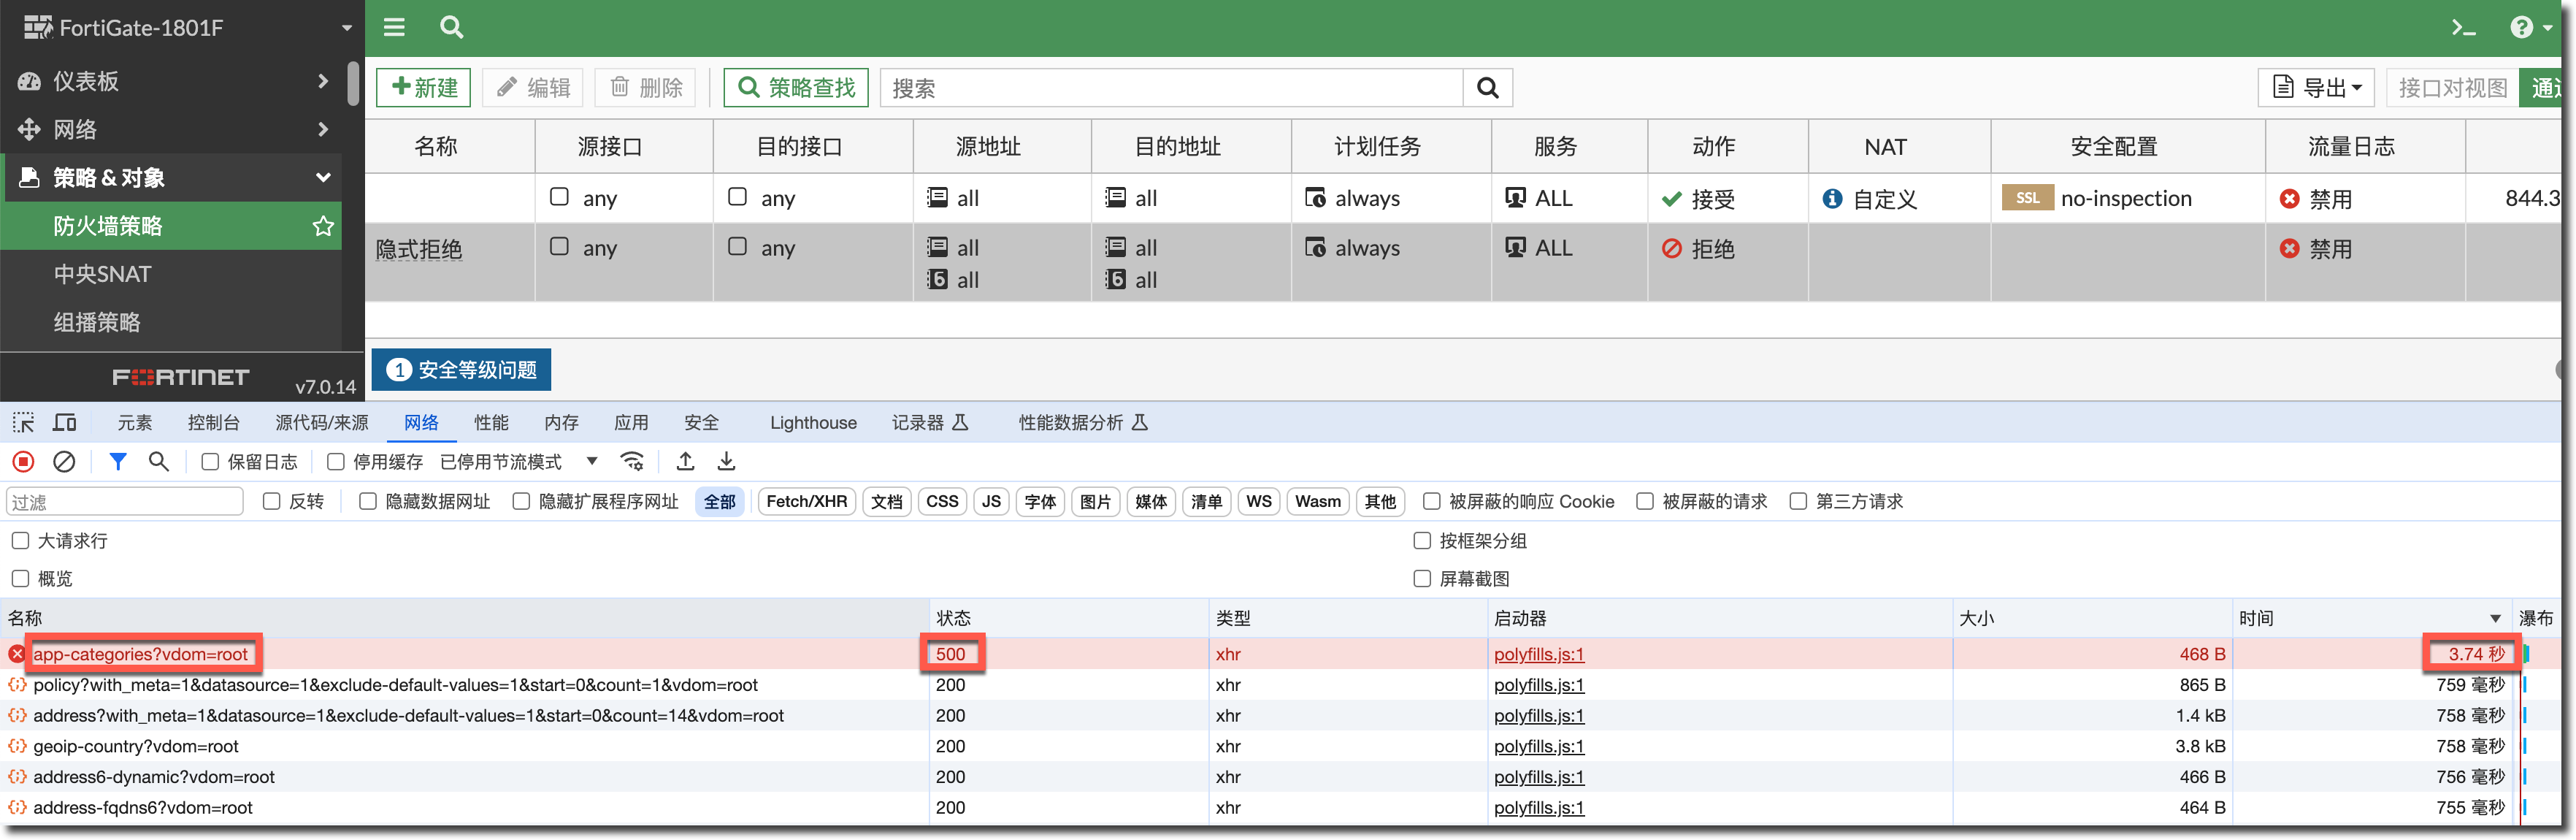Click the magnifier search icon in green header
This screenshot has width=2576, height=840.
tap(451, 27)
